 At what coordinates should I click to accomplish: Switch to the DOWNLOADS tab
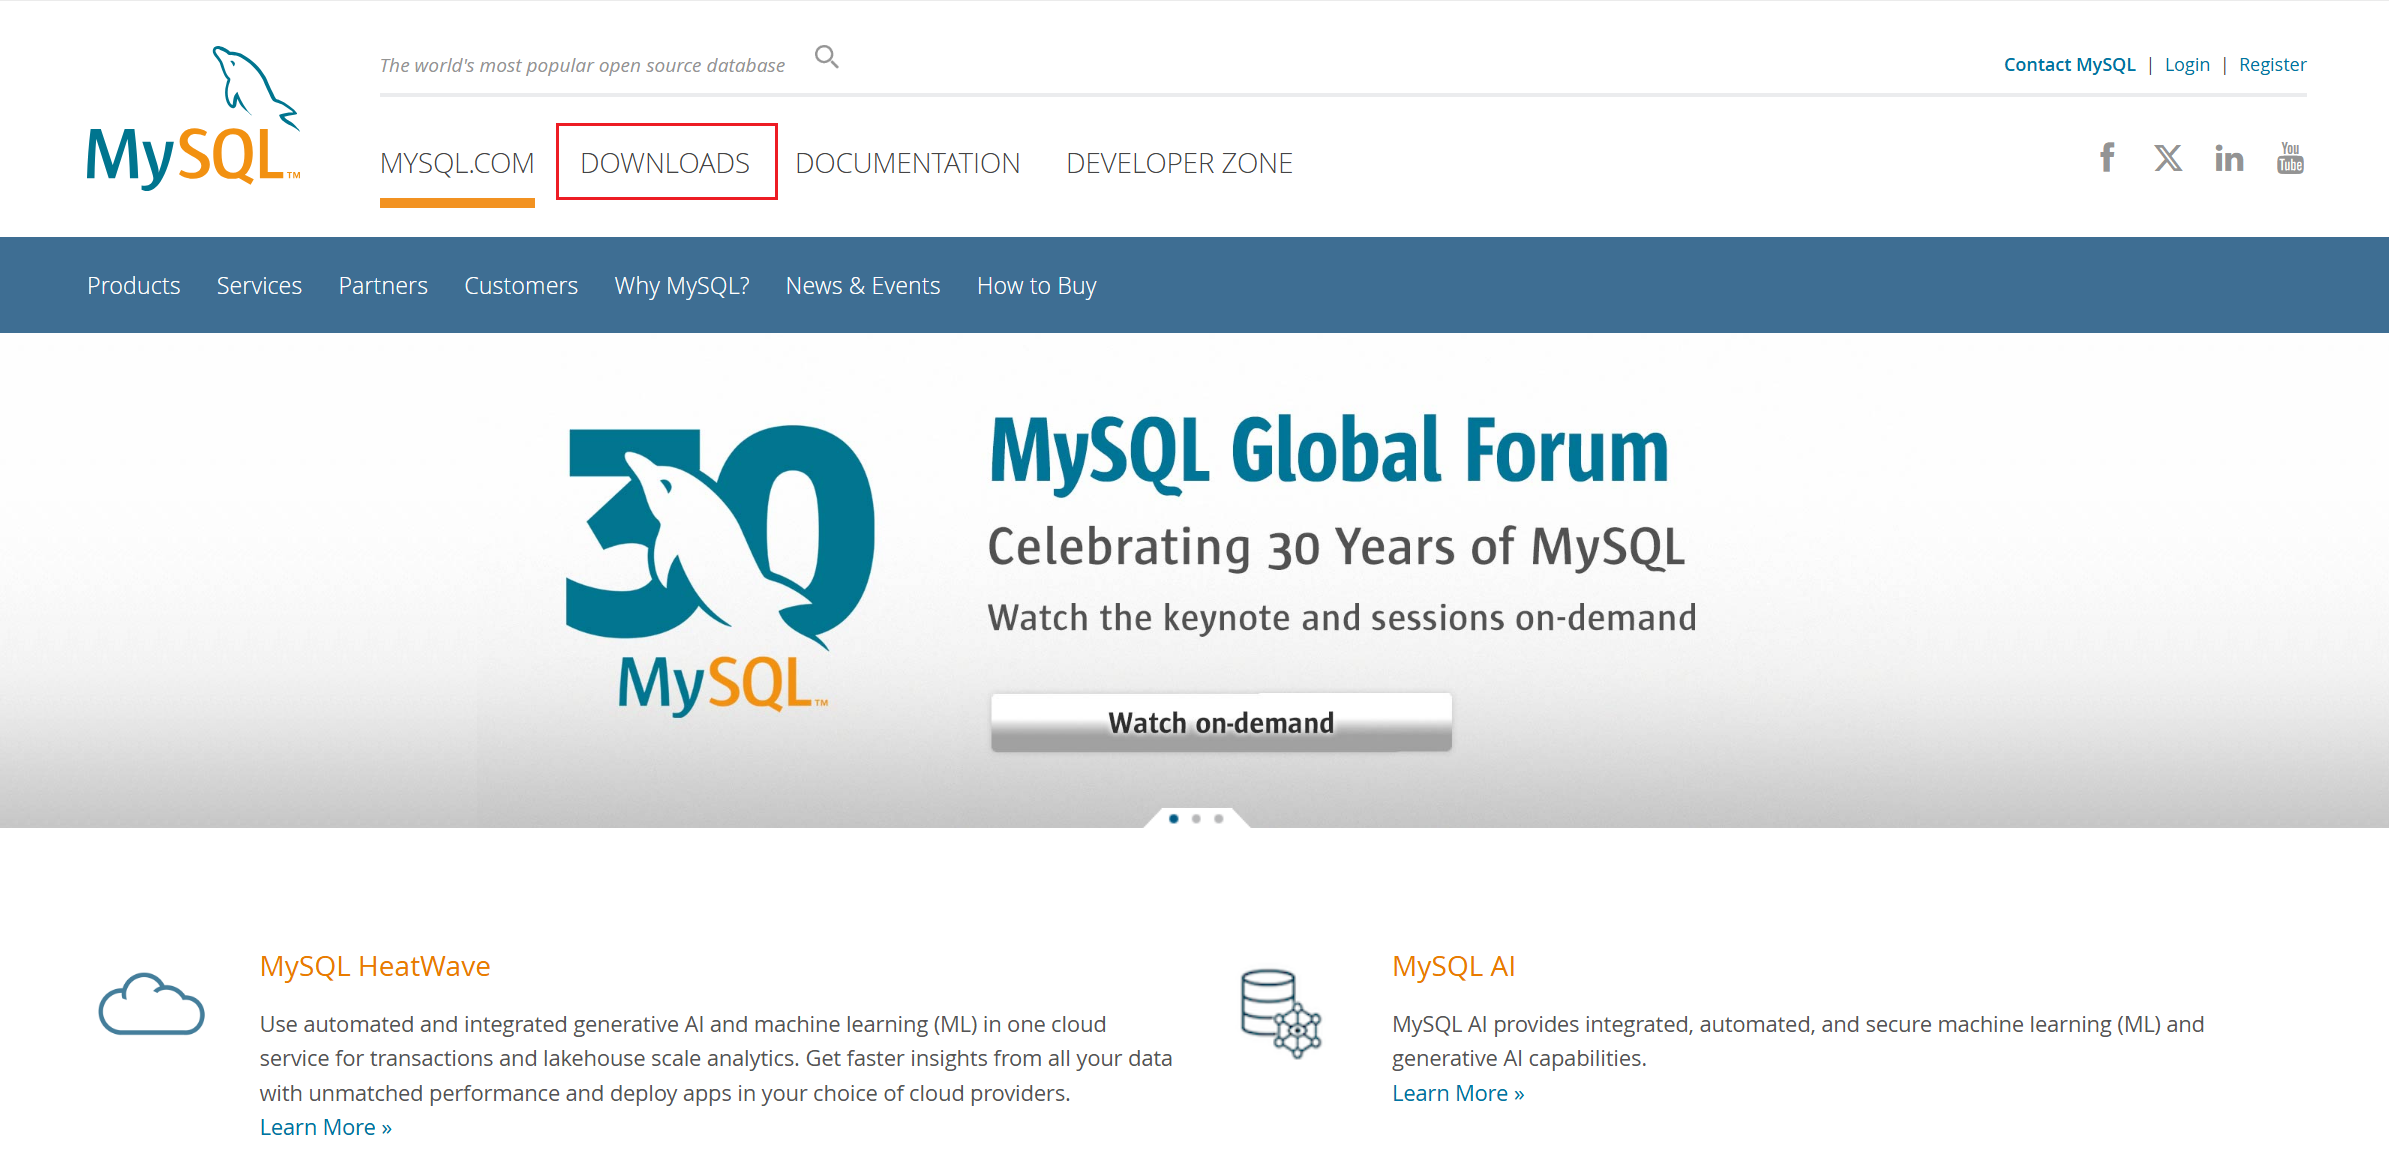click(665, 163)
